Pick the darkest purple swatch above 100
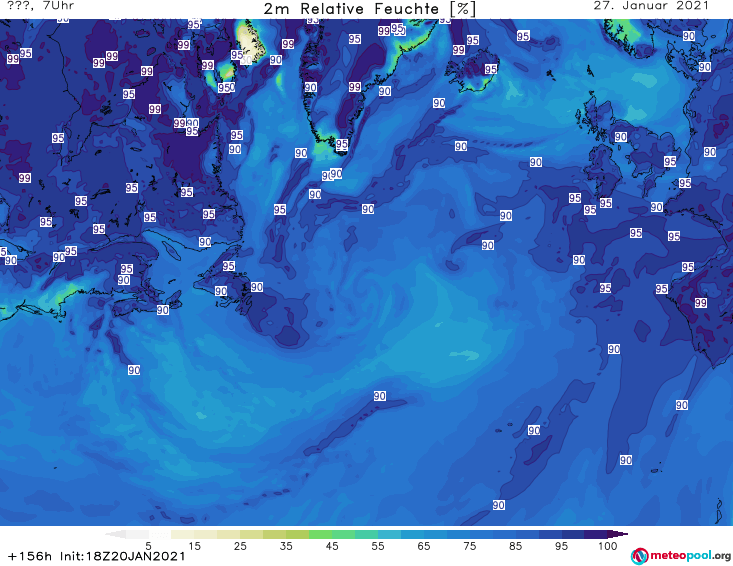 596,534
